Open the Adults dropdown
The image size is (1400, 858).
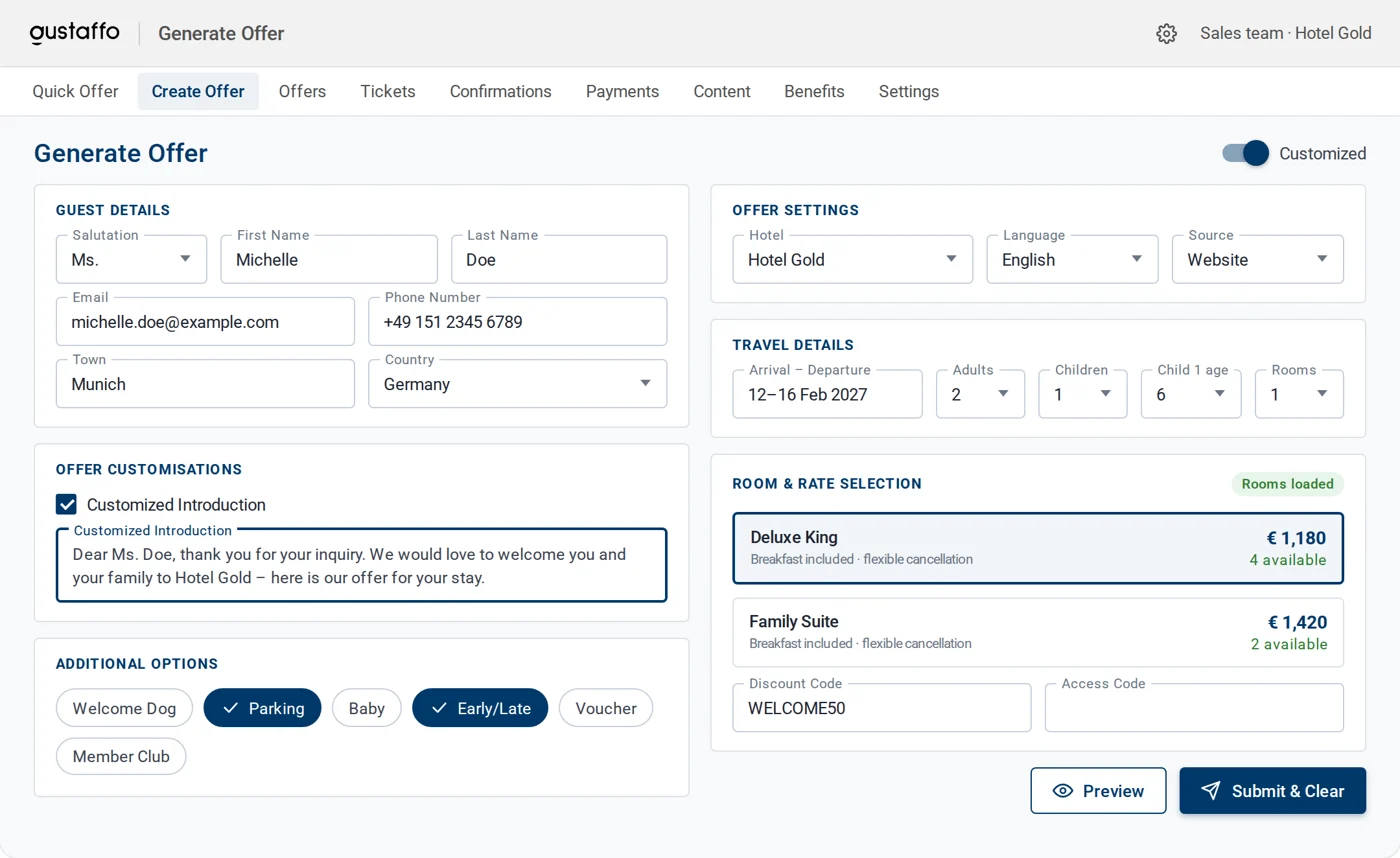point(980,394)
